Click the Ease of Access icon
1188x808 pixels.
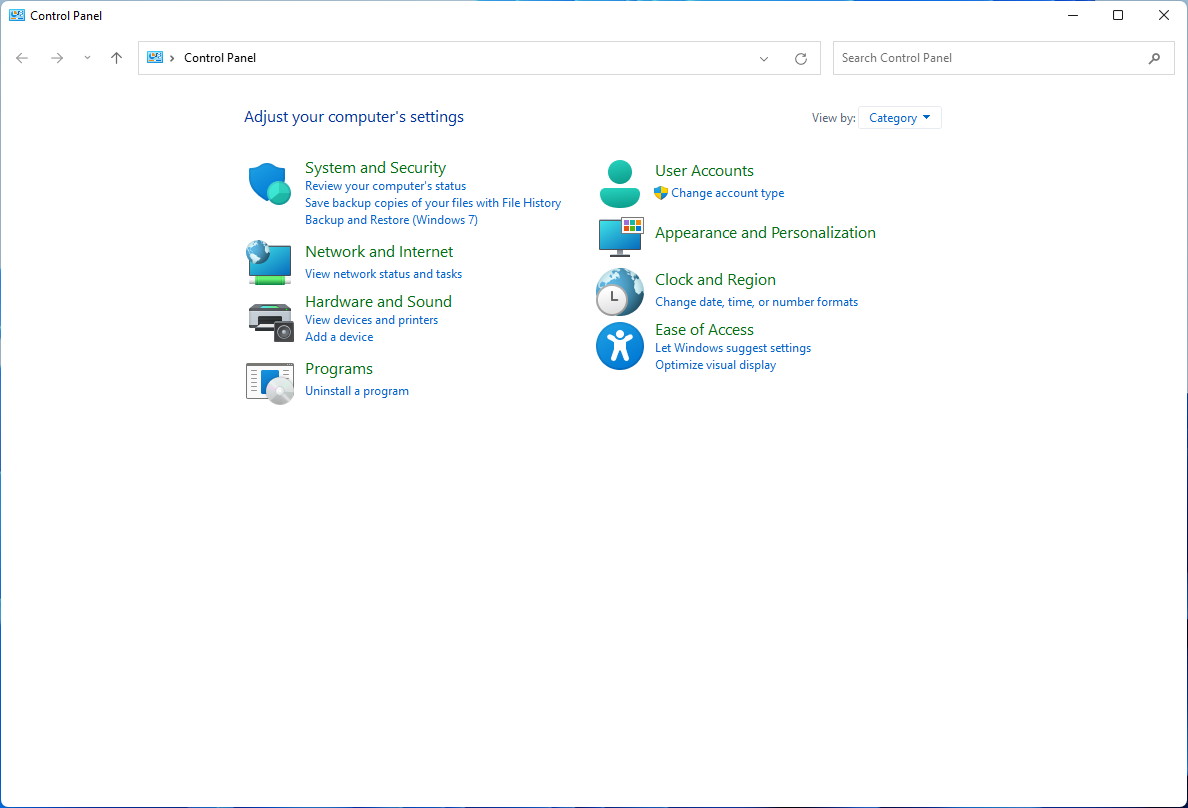[x=620, y=346]
